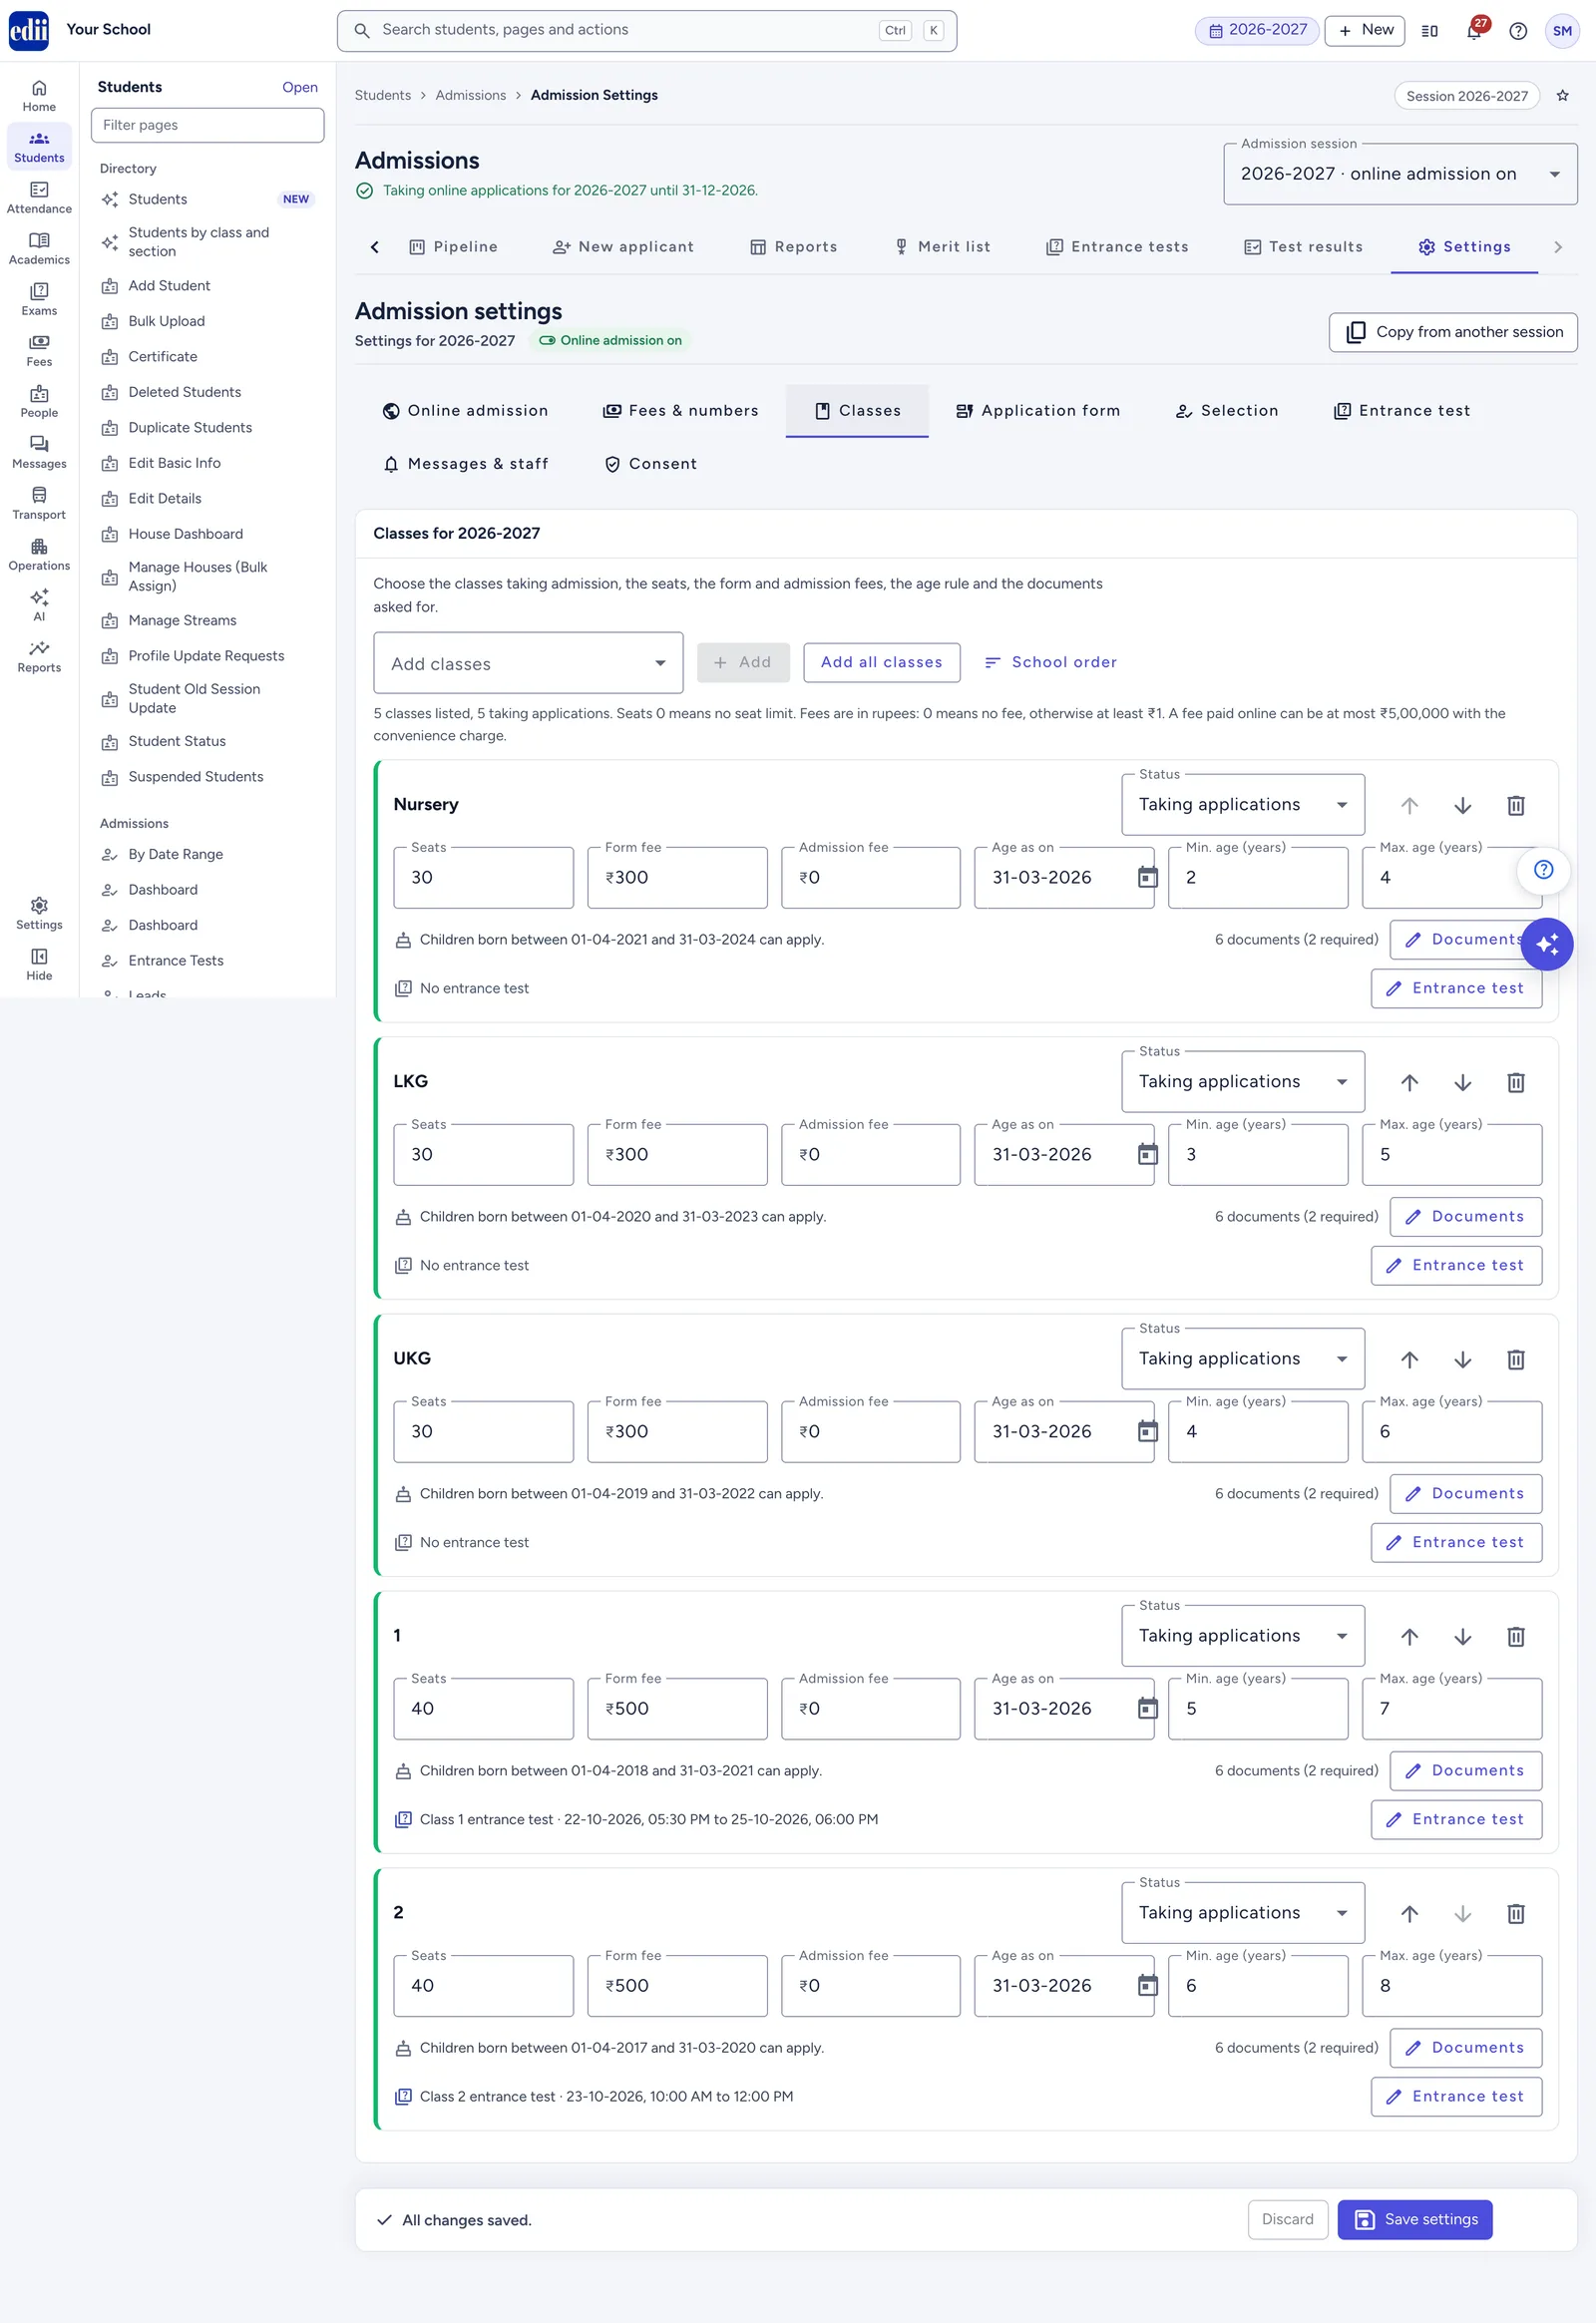The height and width of the screenshot is (2323, 1596).
Task: Open Transport in the left rail
Action: pyautogui.click(x=39, y=504)
